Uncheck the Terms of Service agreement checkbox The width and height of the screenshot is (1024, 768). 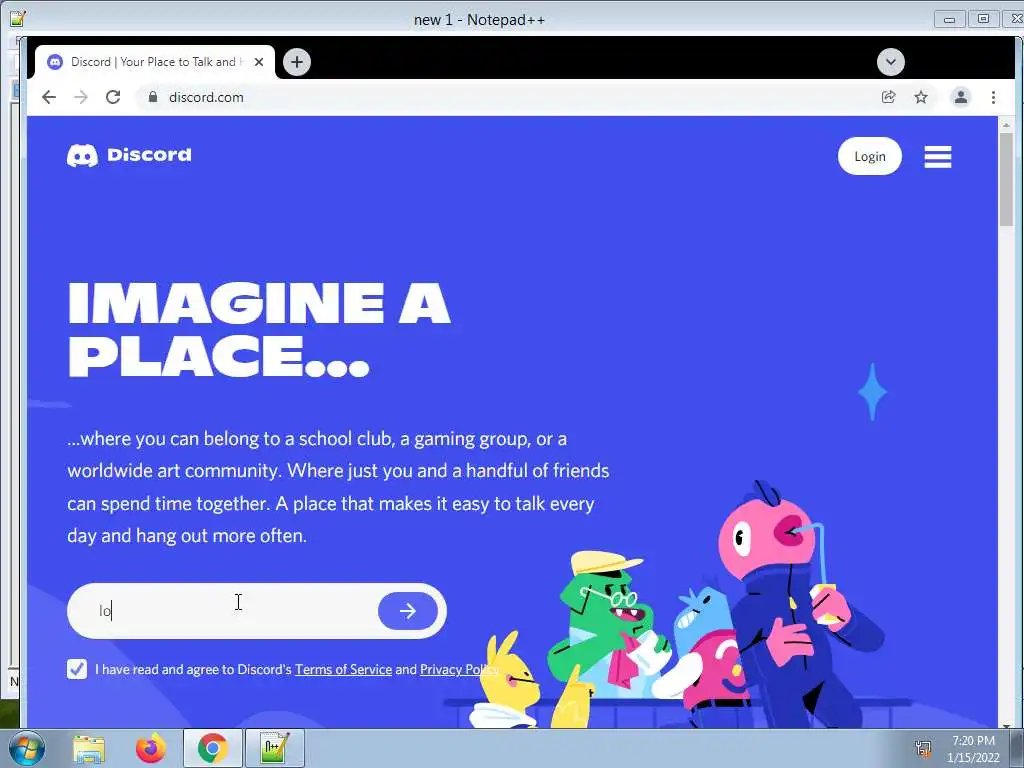[x=77, y=669]
